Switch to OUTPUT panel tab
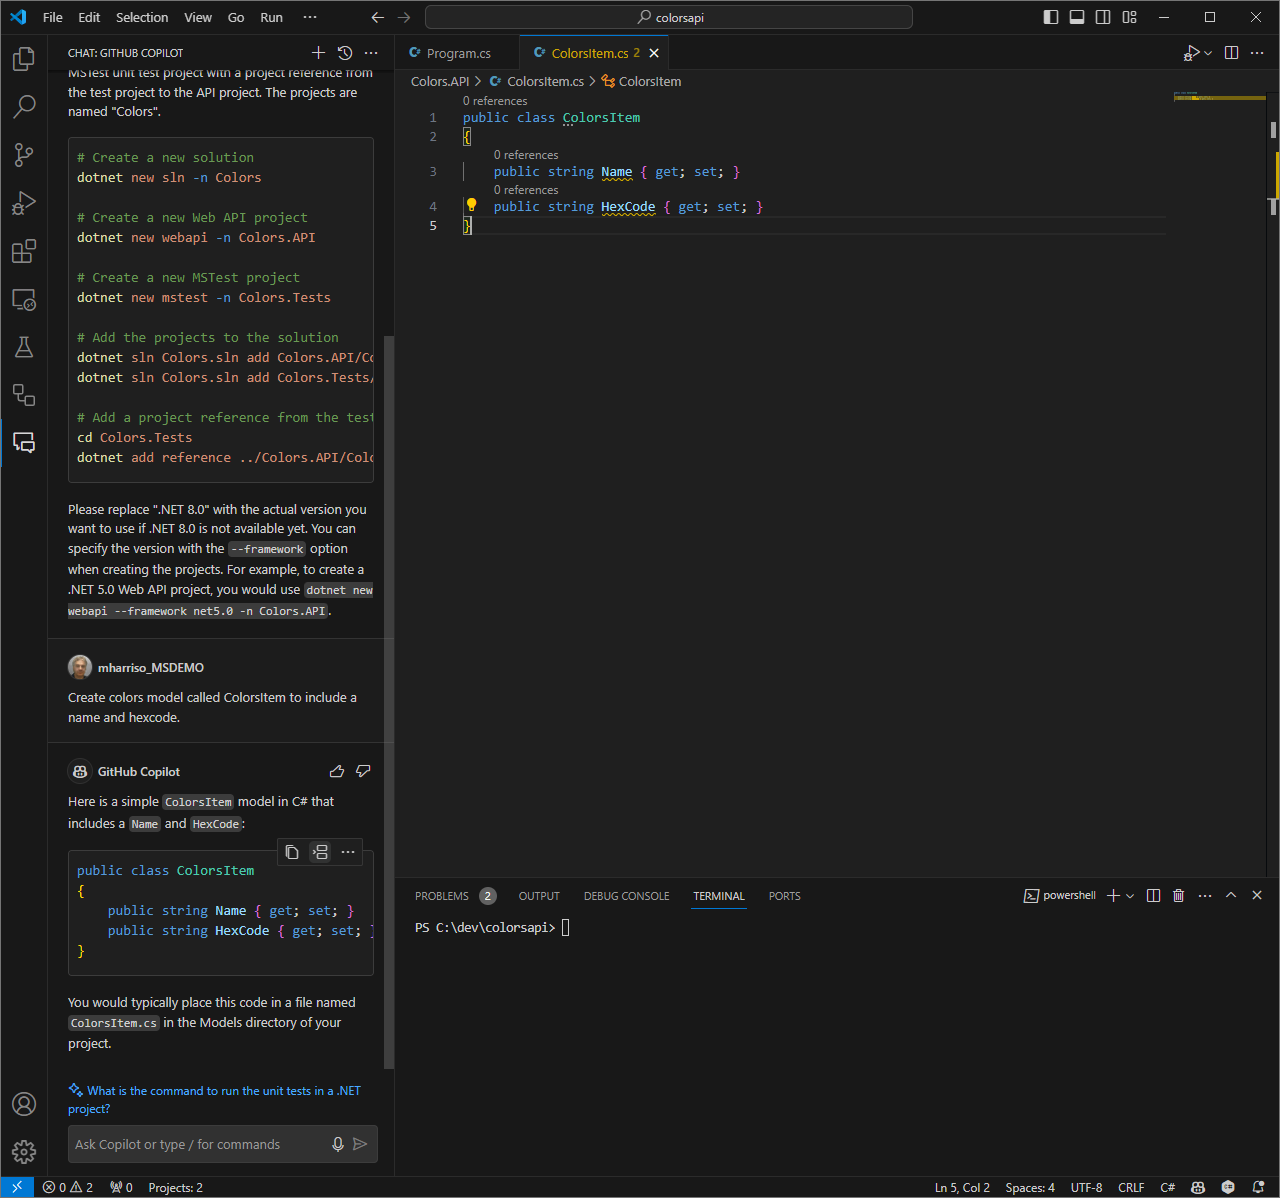The image size is (1280, 1198). [539, 896]
